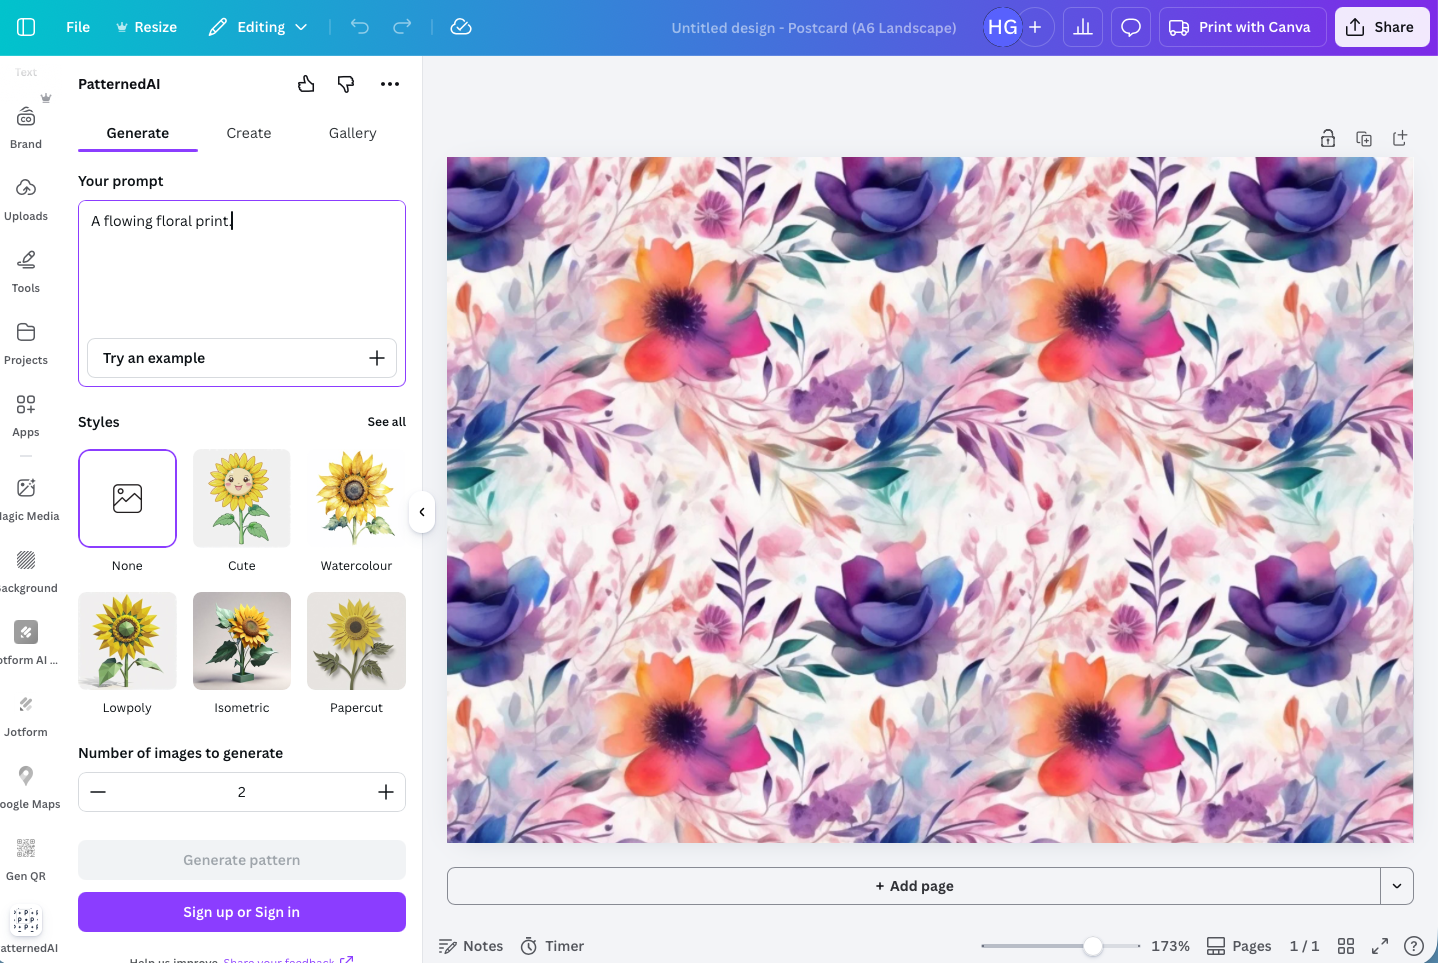Viewport: 1438px width, 963px height.
Task: Duplicate the current page
Action: (1364, 138)
